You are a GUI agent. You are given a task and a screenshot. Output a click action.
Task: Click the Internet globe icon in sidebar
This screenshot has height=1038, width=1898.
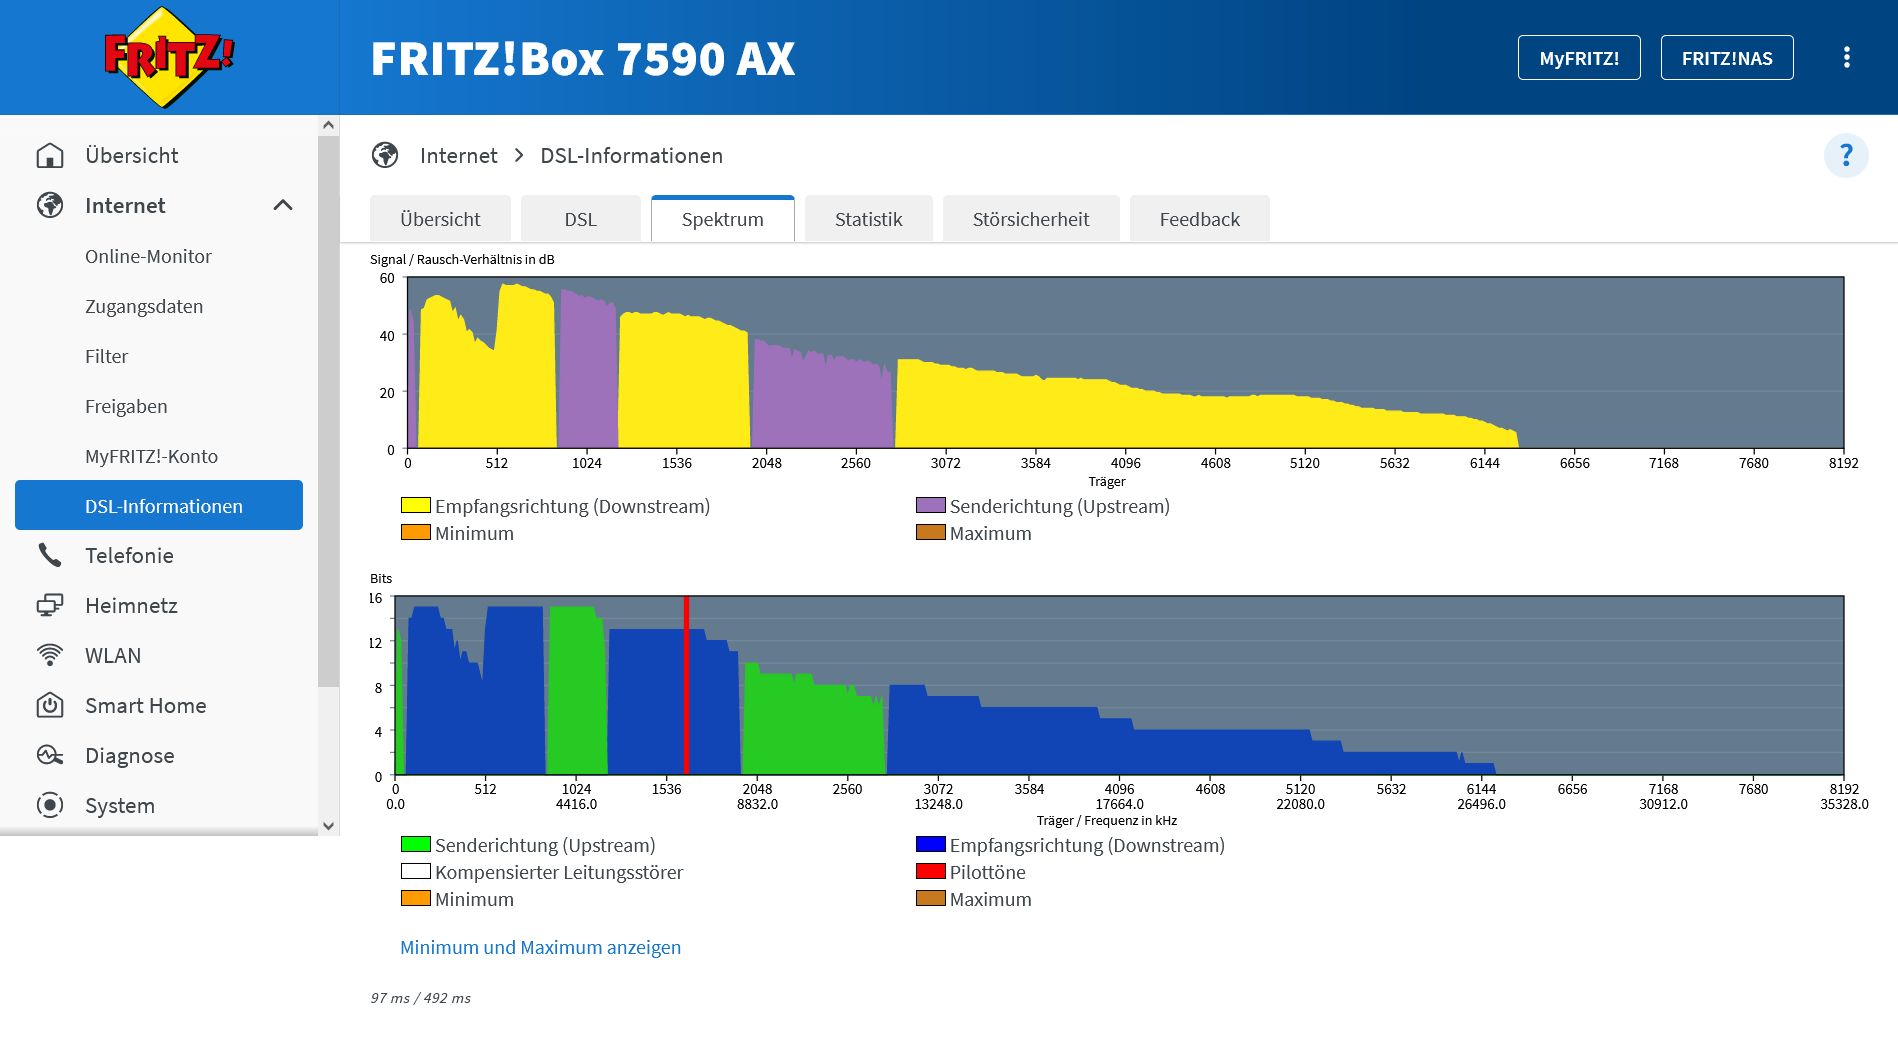(x=50, y=206)
